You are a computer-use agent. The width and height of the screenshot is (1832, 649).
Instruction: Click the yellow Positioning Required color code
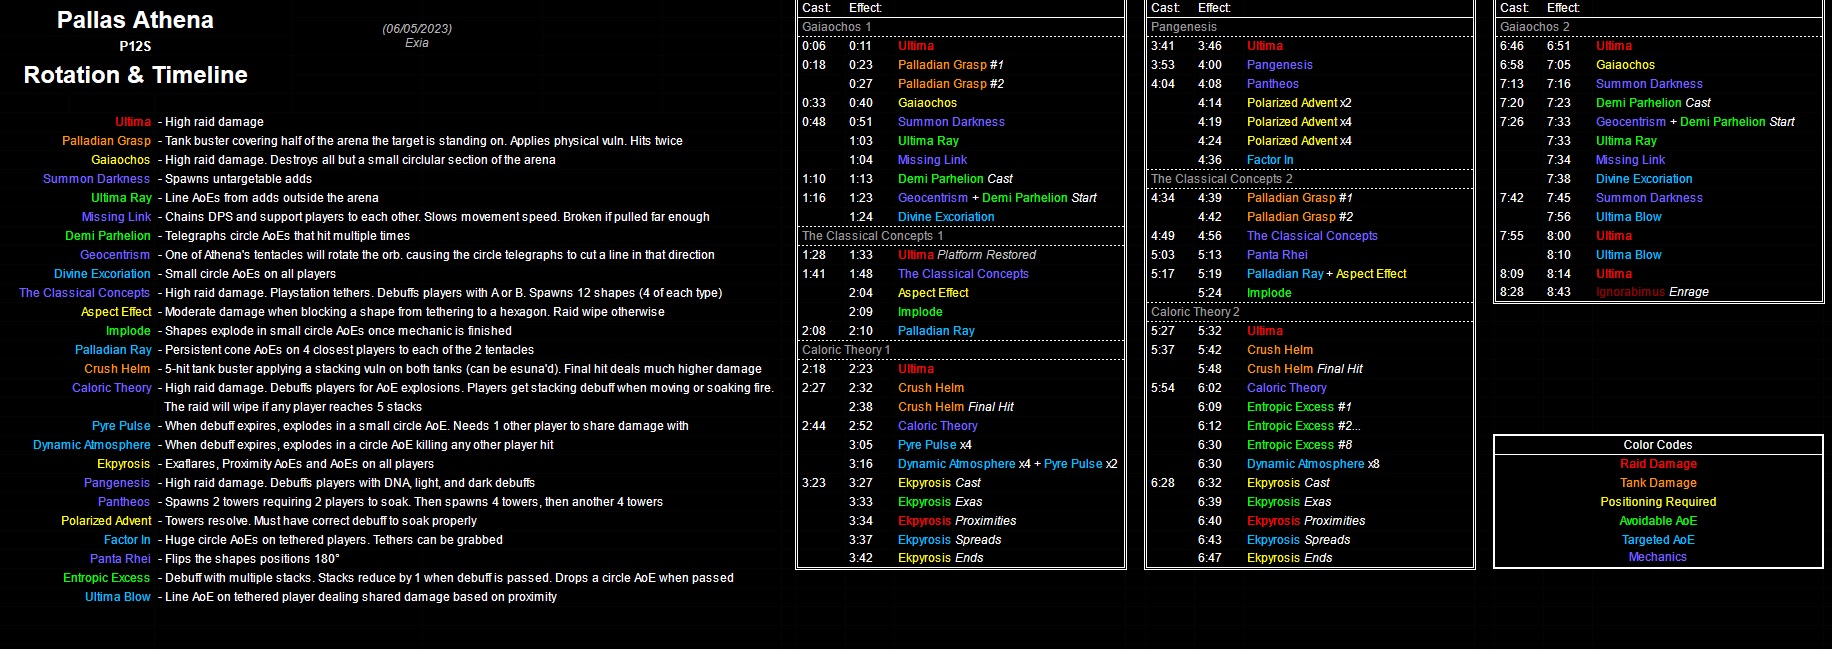(x=1657, y=502)
